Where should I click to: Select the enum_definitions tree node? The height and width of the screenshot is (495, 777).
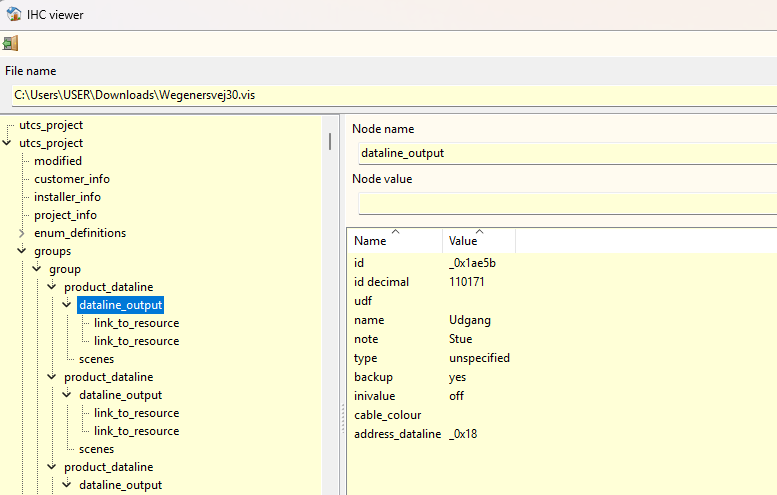[80, 233]
